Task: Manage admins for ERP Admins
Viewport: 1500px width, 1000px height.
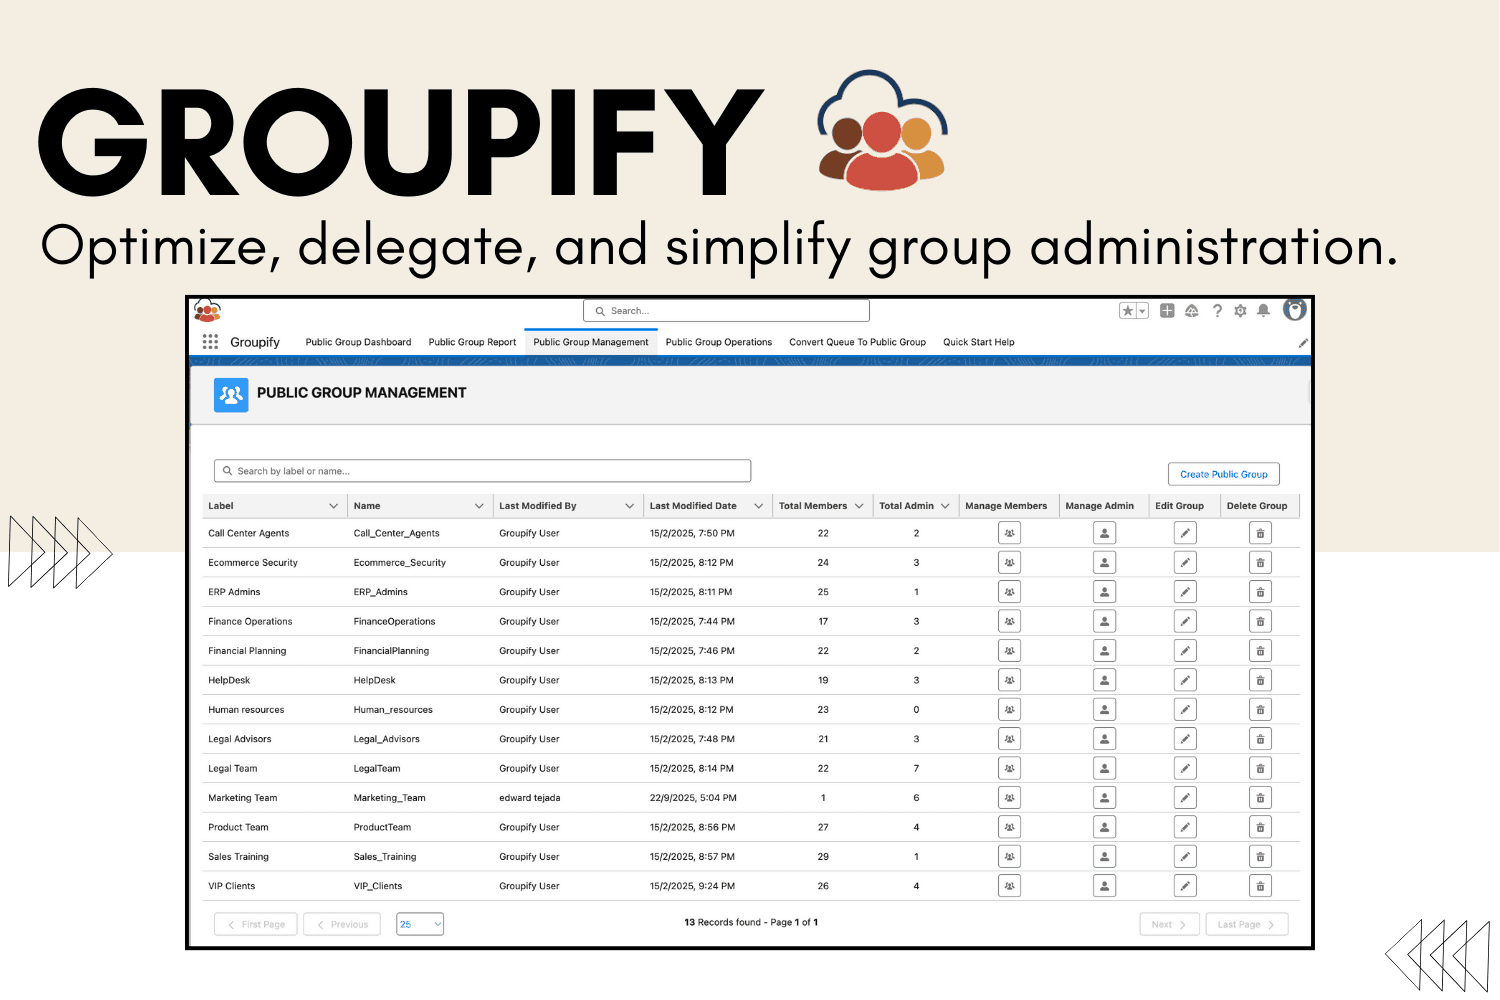Action: pyautogui.click(x=1104, y=592)
